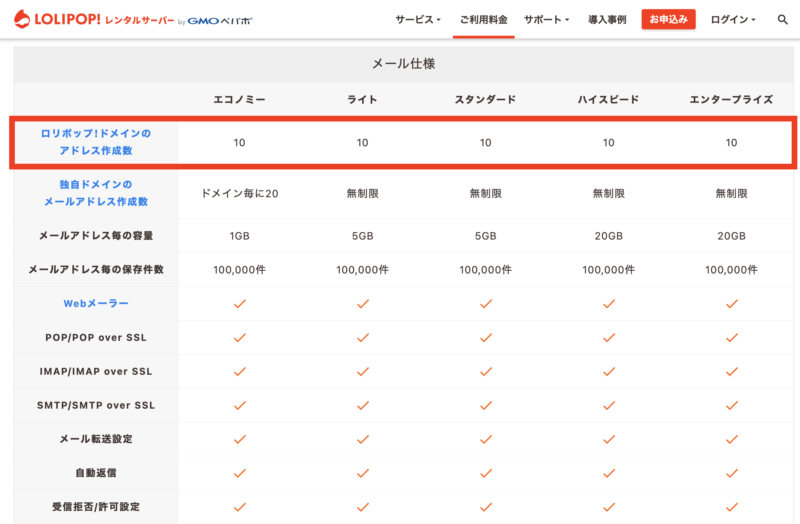Follow the Webメーラー link

[96, 304]
